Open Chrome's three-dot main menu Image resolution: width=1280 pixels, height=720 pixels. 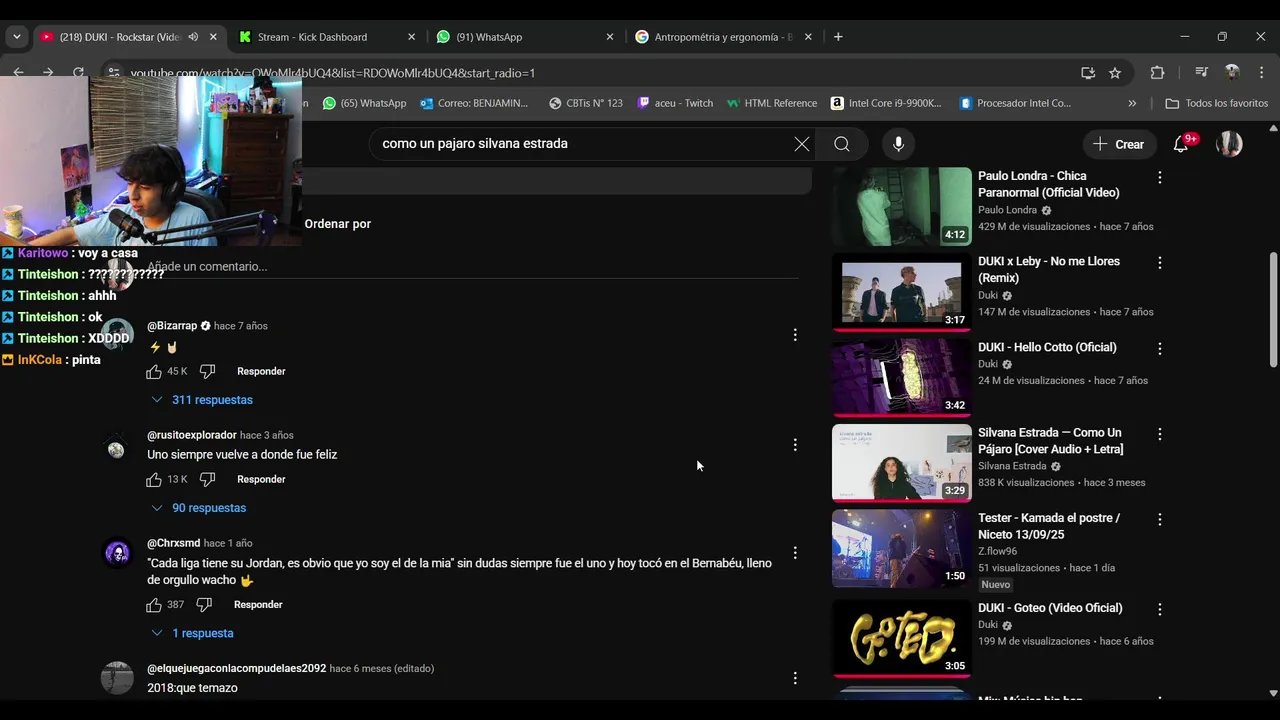1262,73
